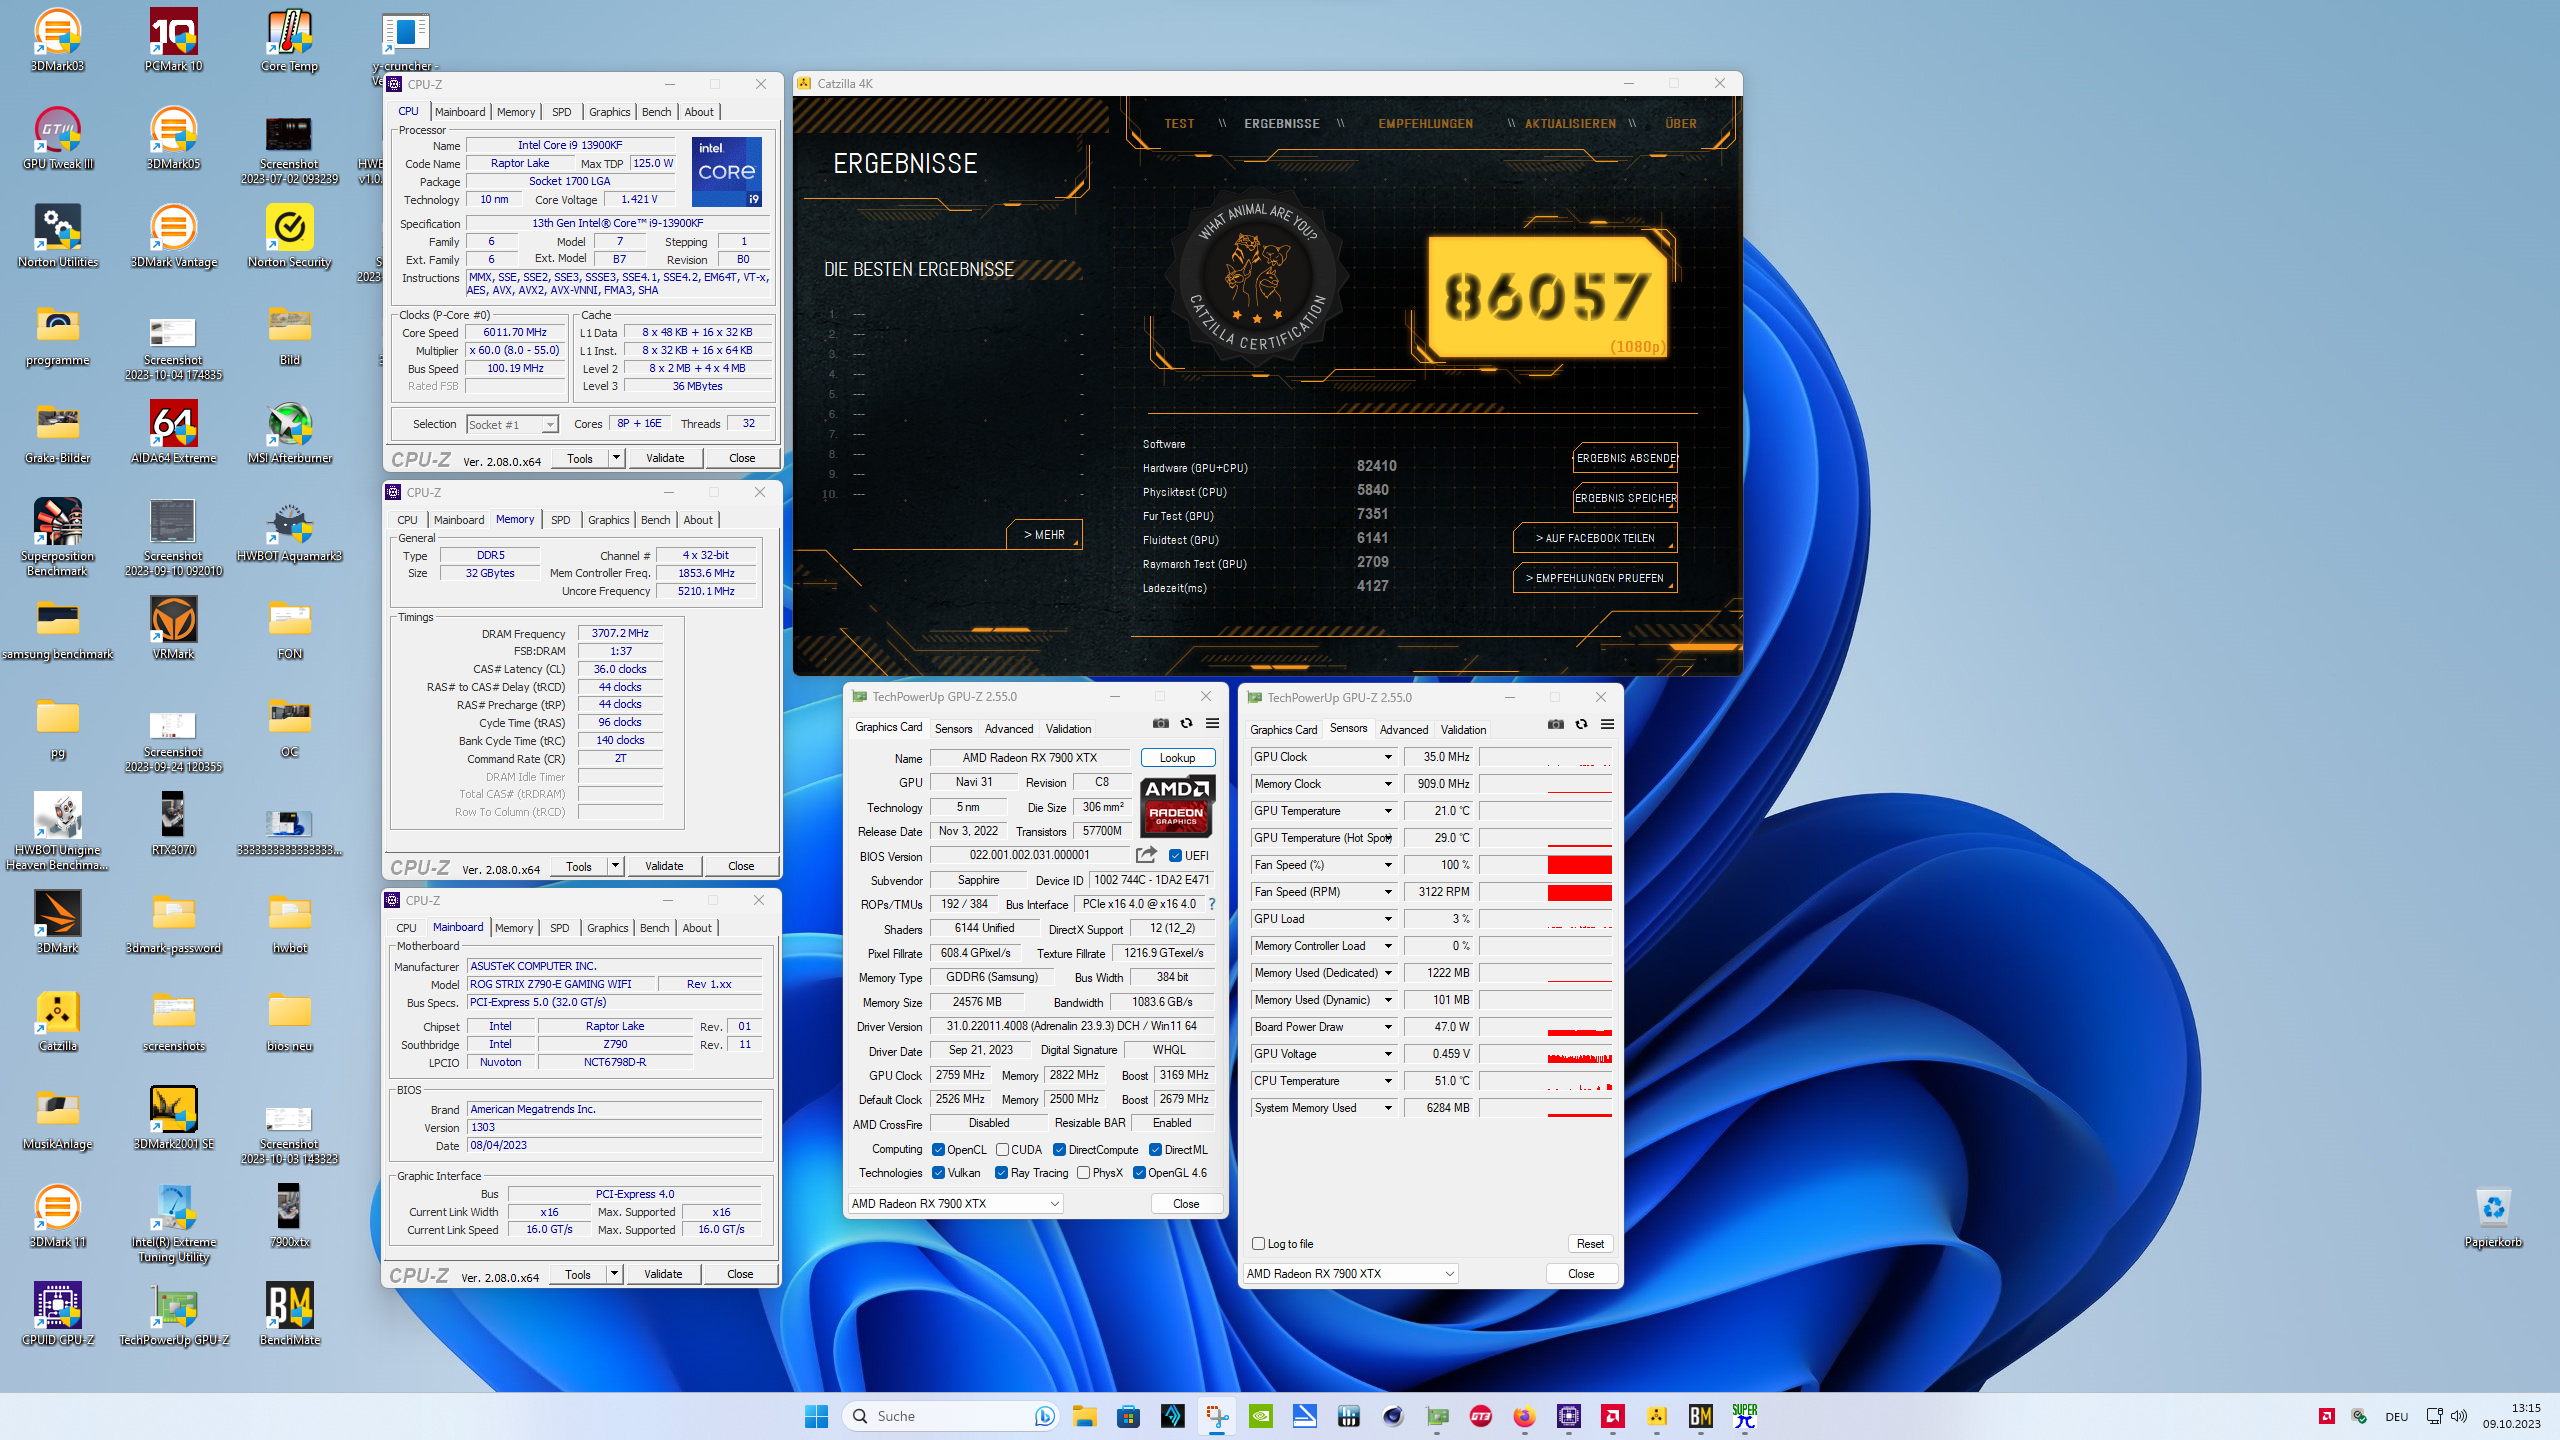The height and width of the screenshot is (1440, 2560).
Task: Open the GPU selector dropdown in GPU-Z Graphics Card window
Action: pos(955,1204)
